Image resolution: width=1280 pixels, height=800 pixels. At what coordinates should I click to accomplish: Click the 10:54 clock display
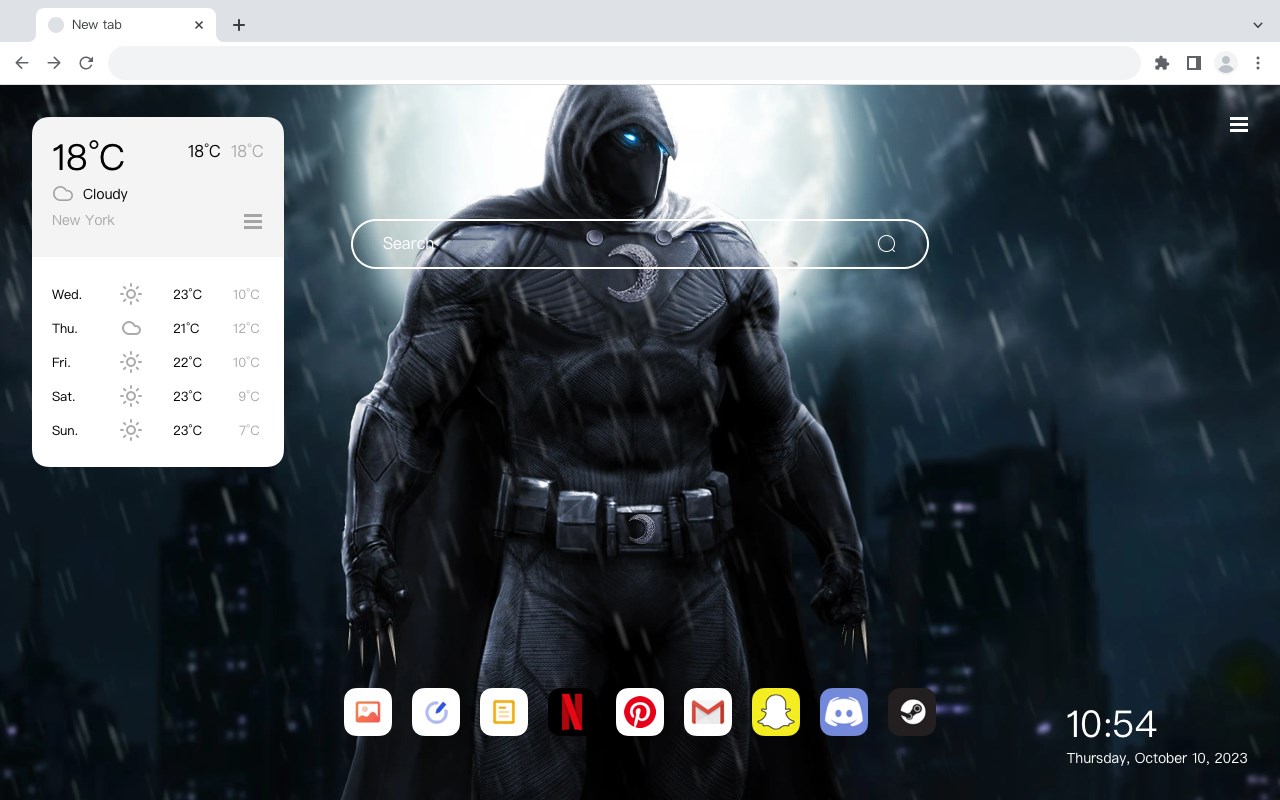click(1111, 724)
